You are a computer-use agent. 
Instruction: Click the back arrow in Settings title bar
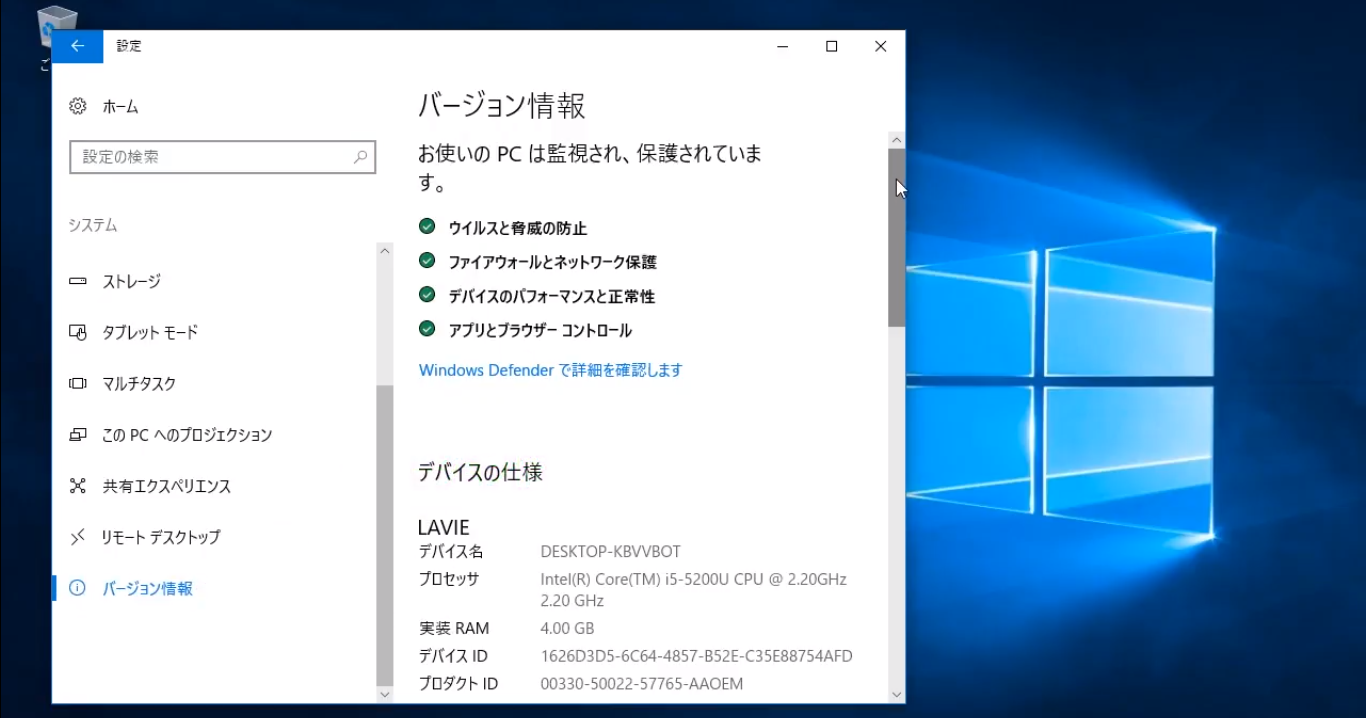(x=77, y=46)
